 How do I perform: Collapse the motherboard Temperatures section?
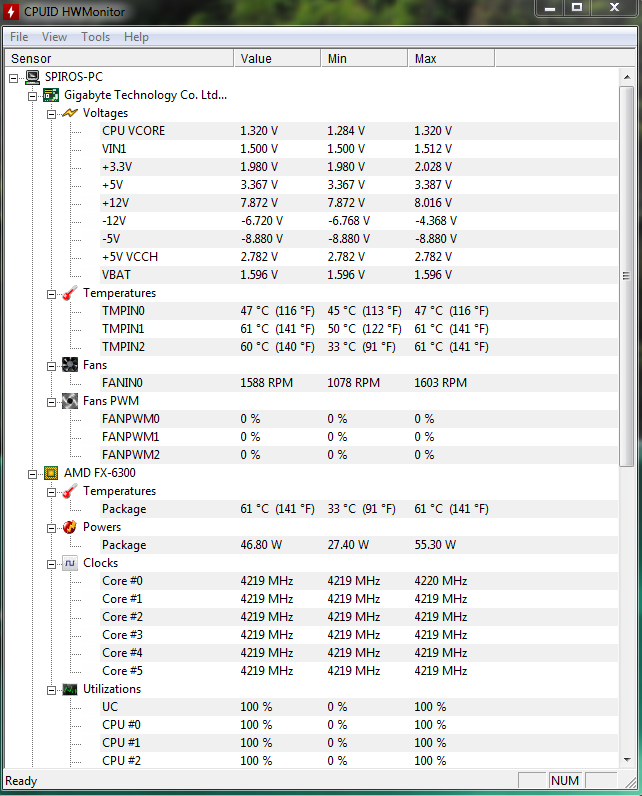[51, 294]
